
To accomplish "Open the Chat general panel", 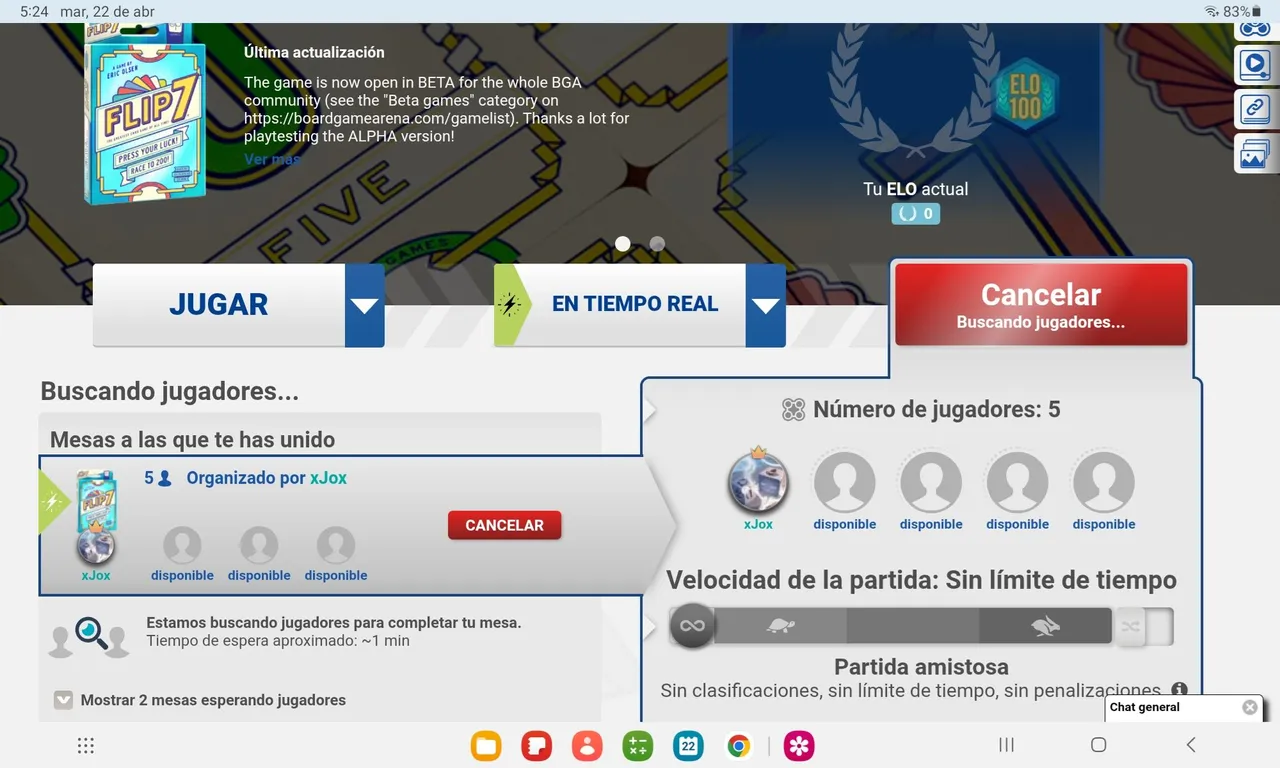I will (x=1145, y=707).
